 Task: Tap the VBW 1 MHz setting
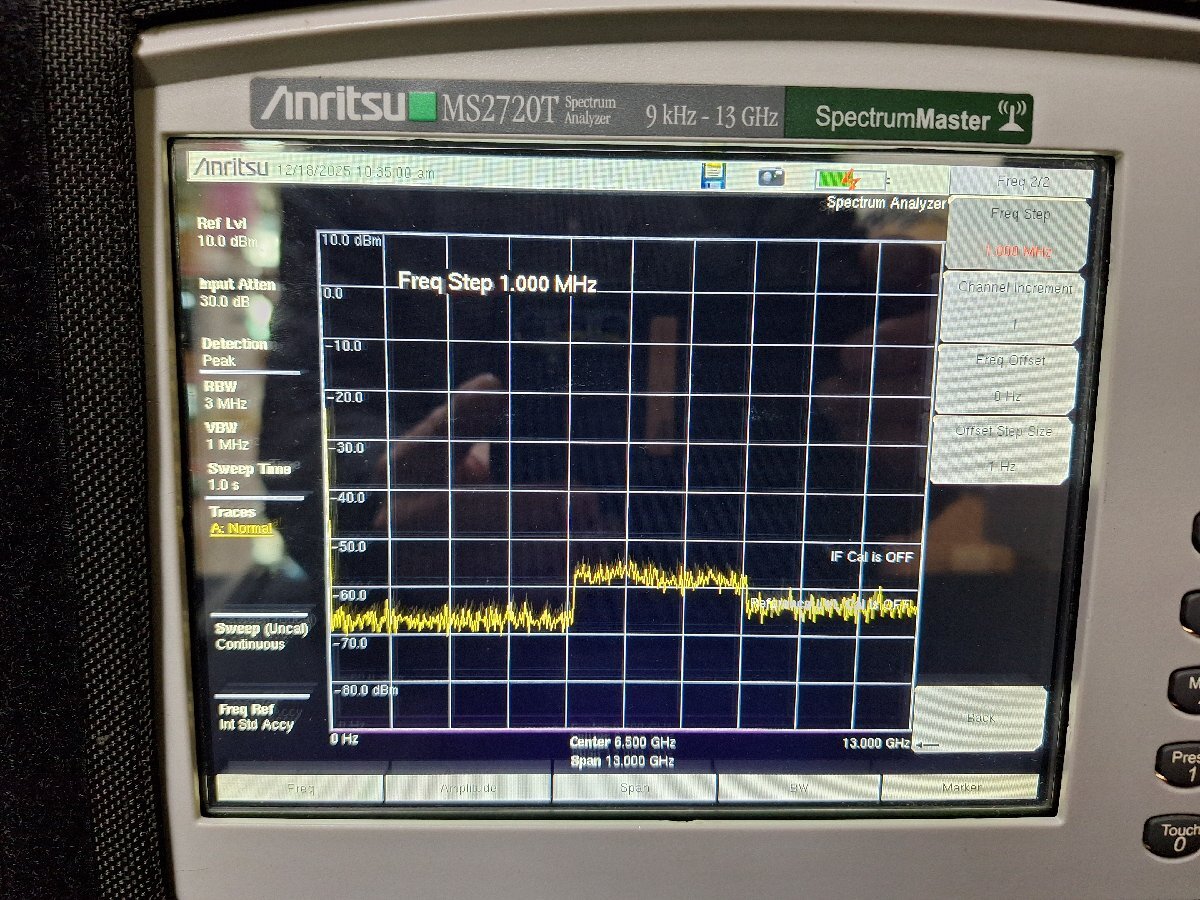click(x=227, y=436)
